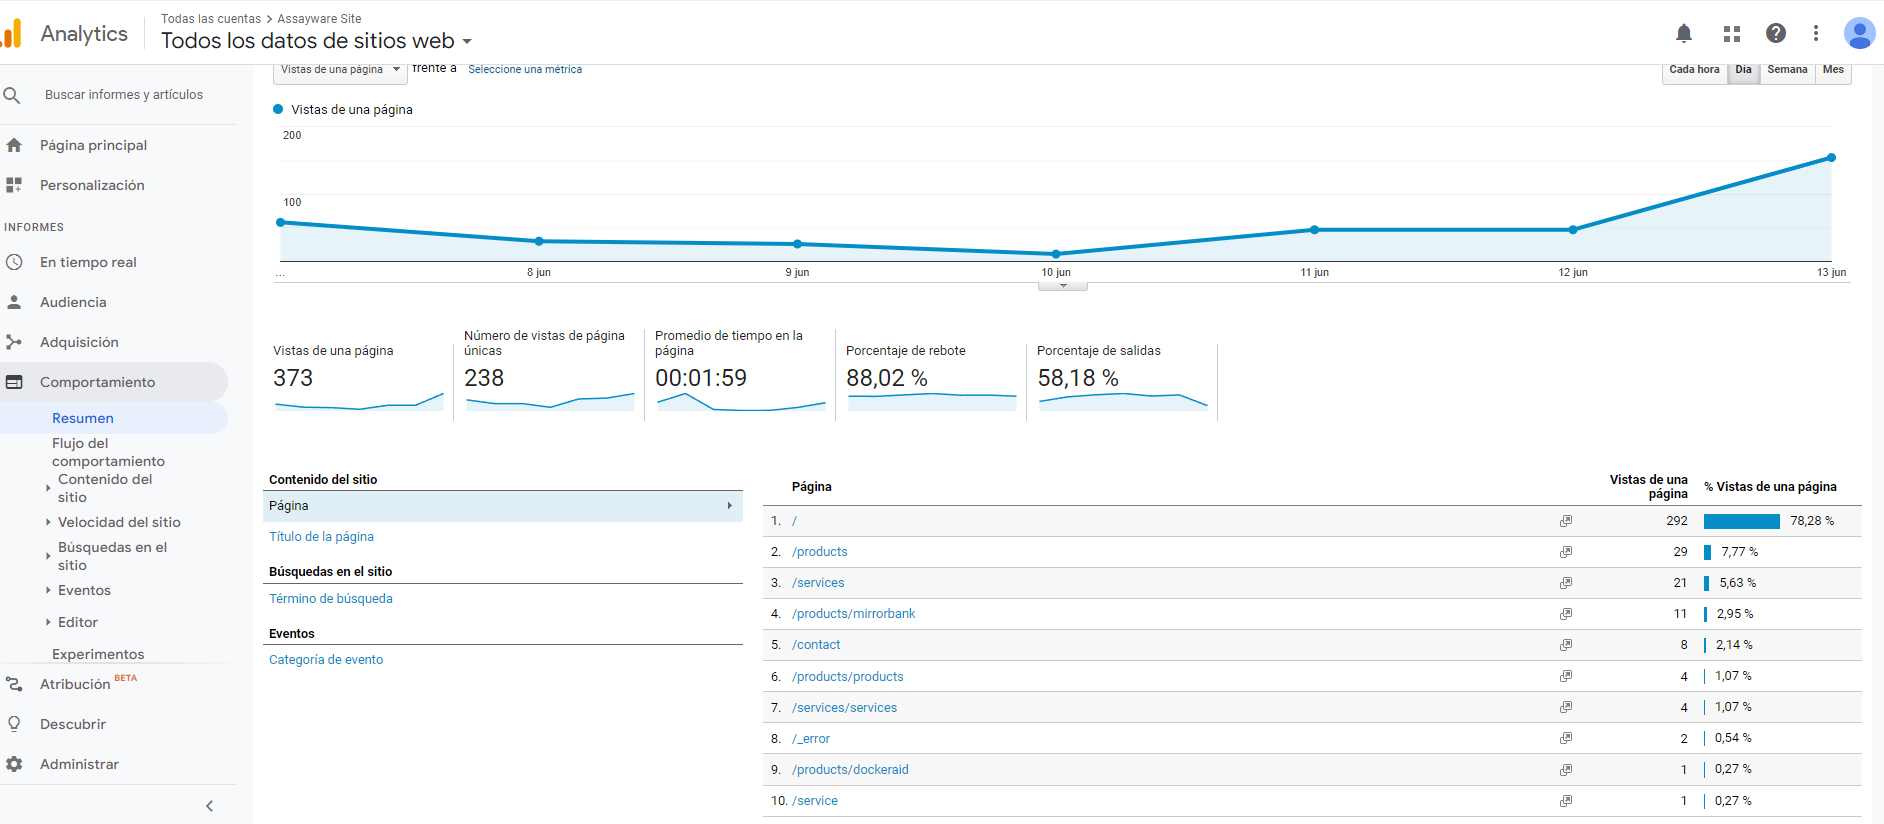Click Título de la página link
This screenshot has width=1884, height=824.
tap(321, 537)
